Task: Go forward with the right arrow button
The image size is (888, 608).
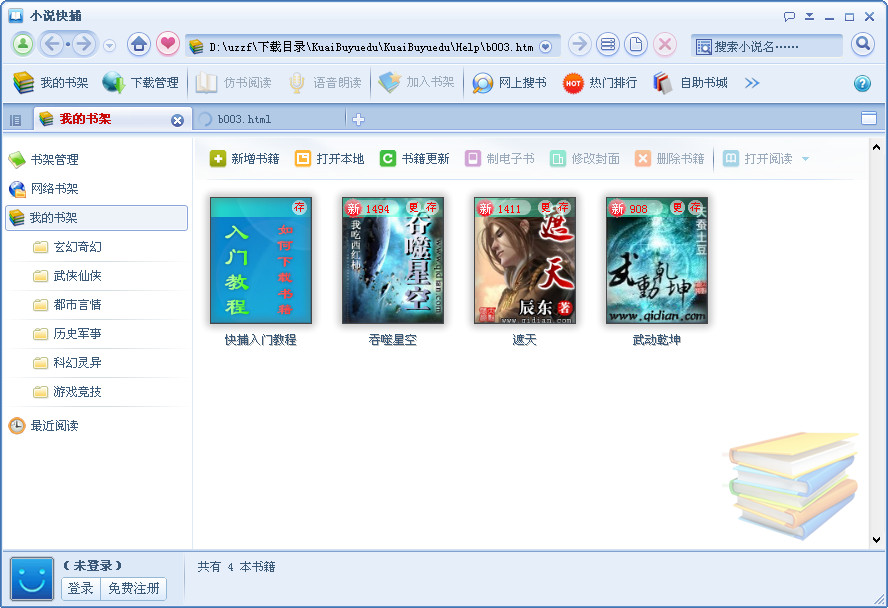Action: (x=84, y=44)
